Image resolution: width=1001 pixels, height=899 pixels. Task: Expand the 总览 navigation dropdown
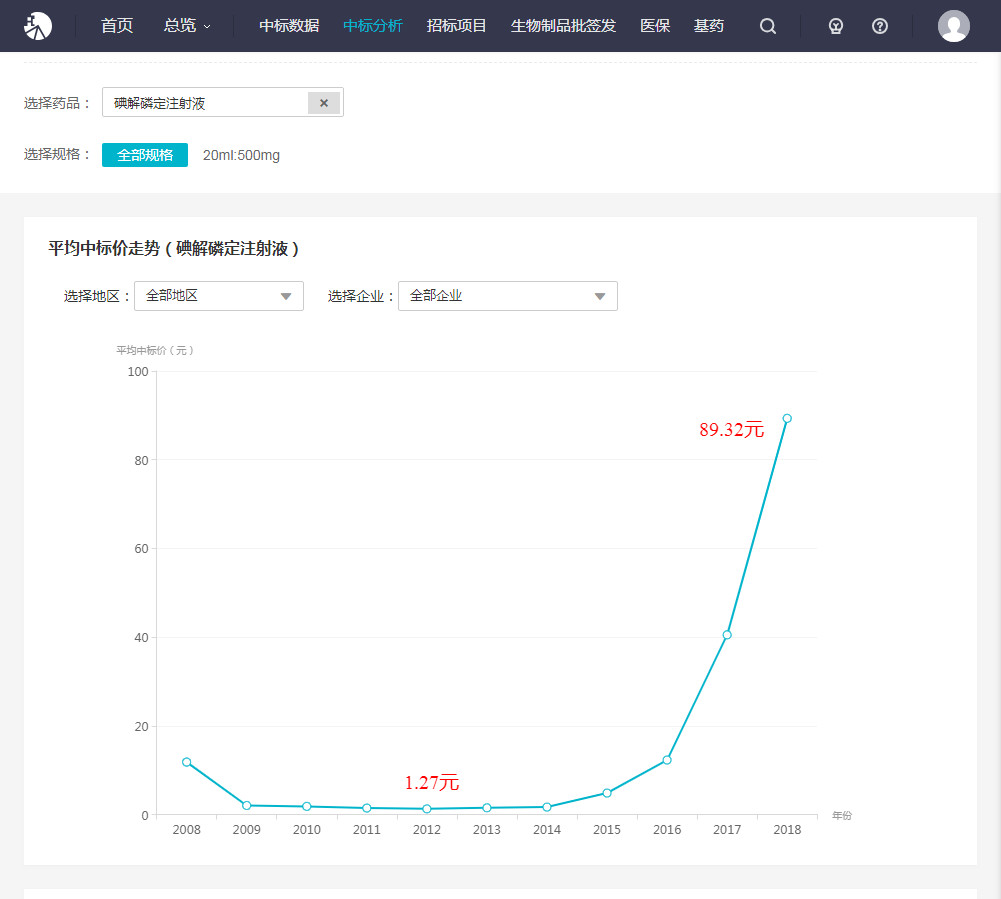click(x=187, y=26)
